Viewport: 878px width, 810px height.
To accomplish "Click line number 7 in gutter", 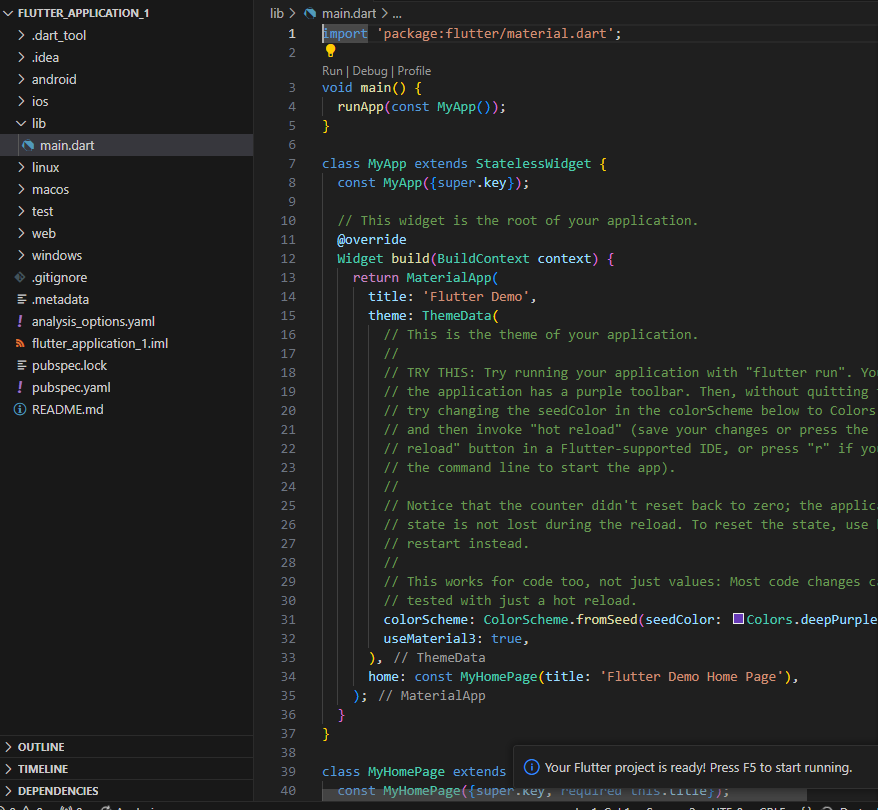I will click(x=292, y=163).
